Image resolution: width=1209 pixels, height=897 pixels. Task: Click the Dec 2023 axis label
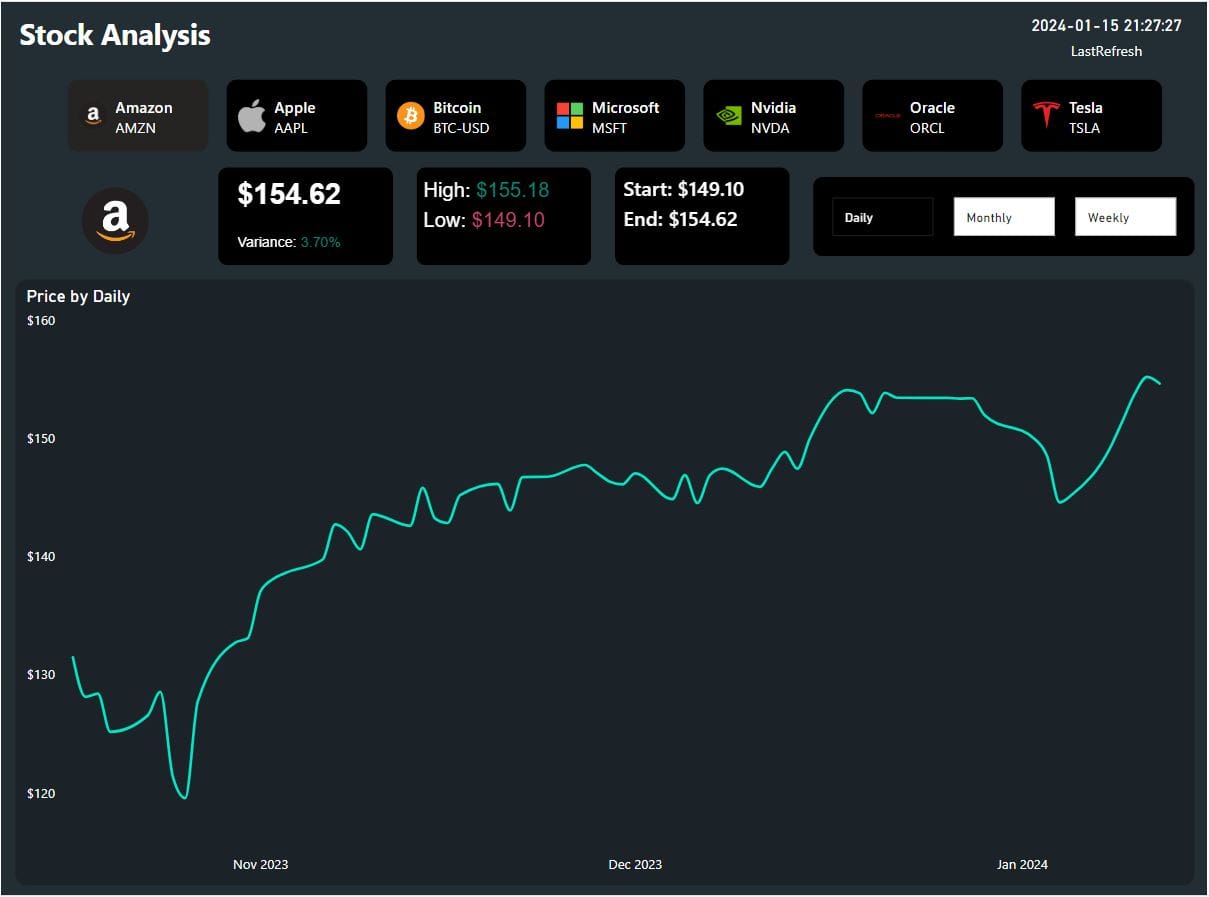(x=635, y=864)
